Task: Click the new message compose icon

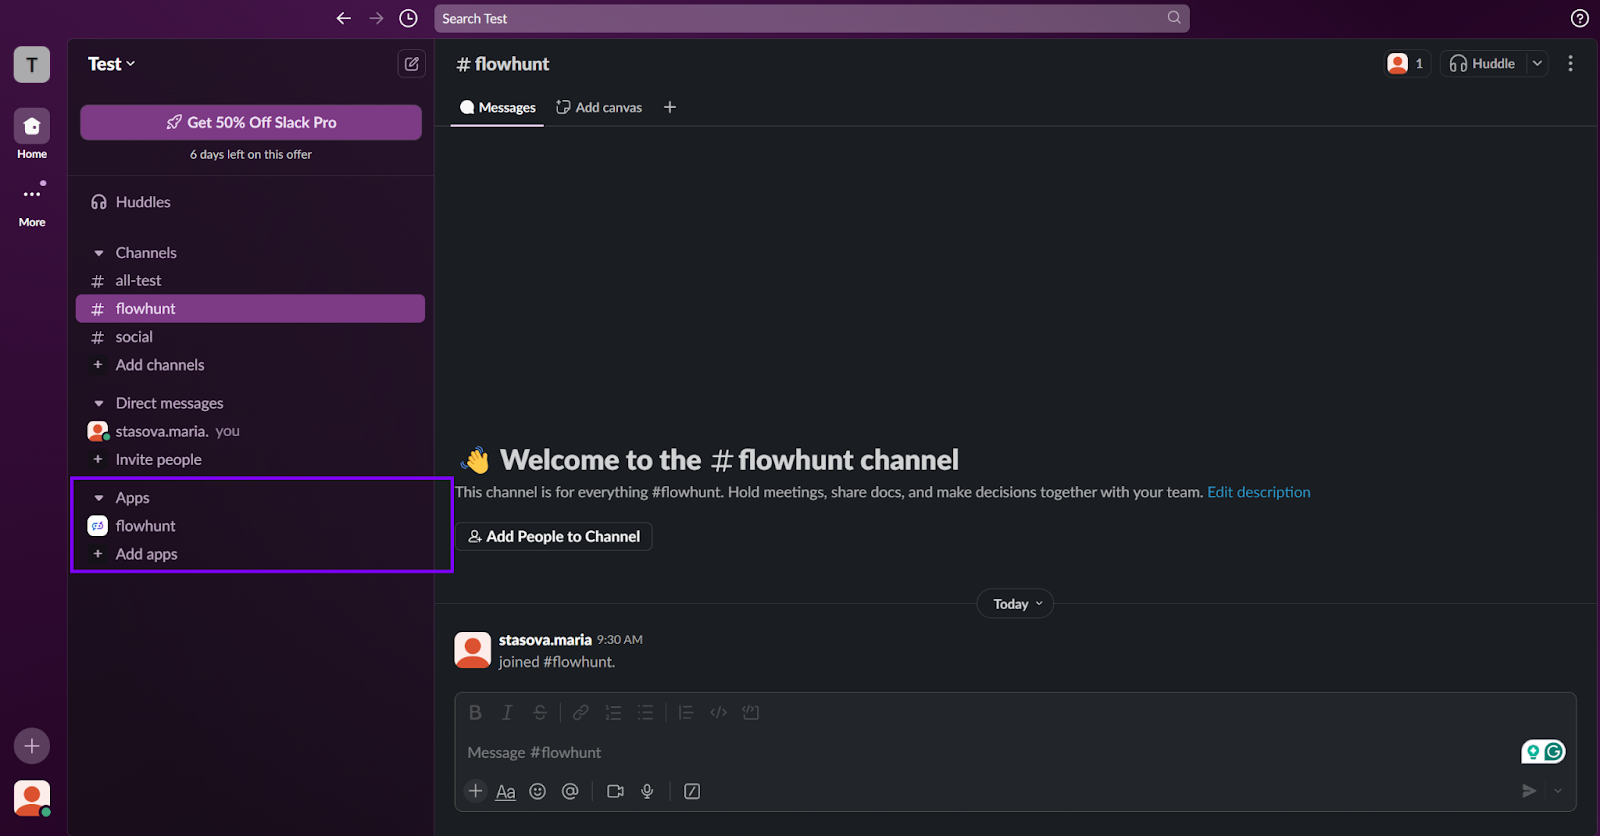Action: 411,64
